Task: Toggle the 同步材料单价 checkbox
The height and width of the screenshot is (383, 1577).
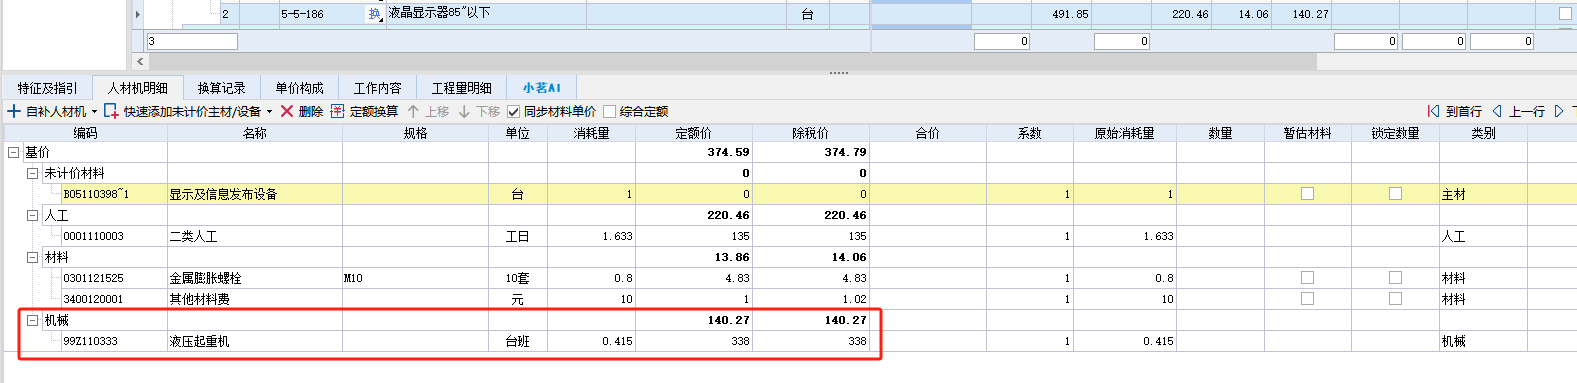Action: 514,111
